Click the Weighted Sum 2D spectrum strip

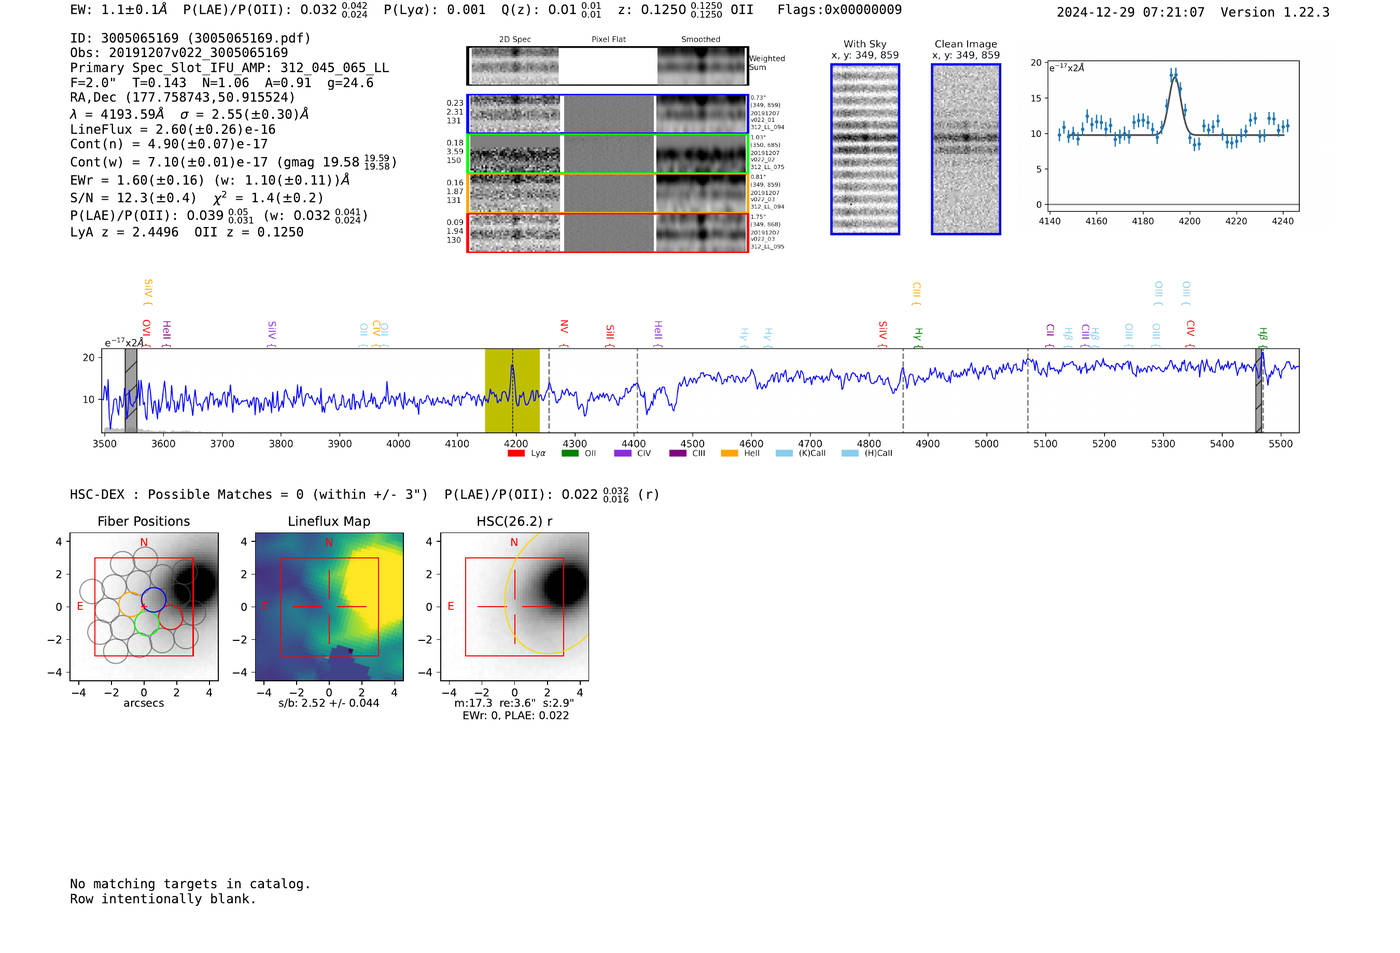(x=608, y=66)
